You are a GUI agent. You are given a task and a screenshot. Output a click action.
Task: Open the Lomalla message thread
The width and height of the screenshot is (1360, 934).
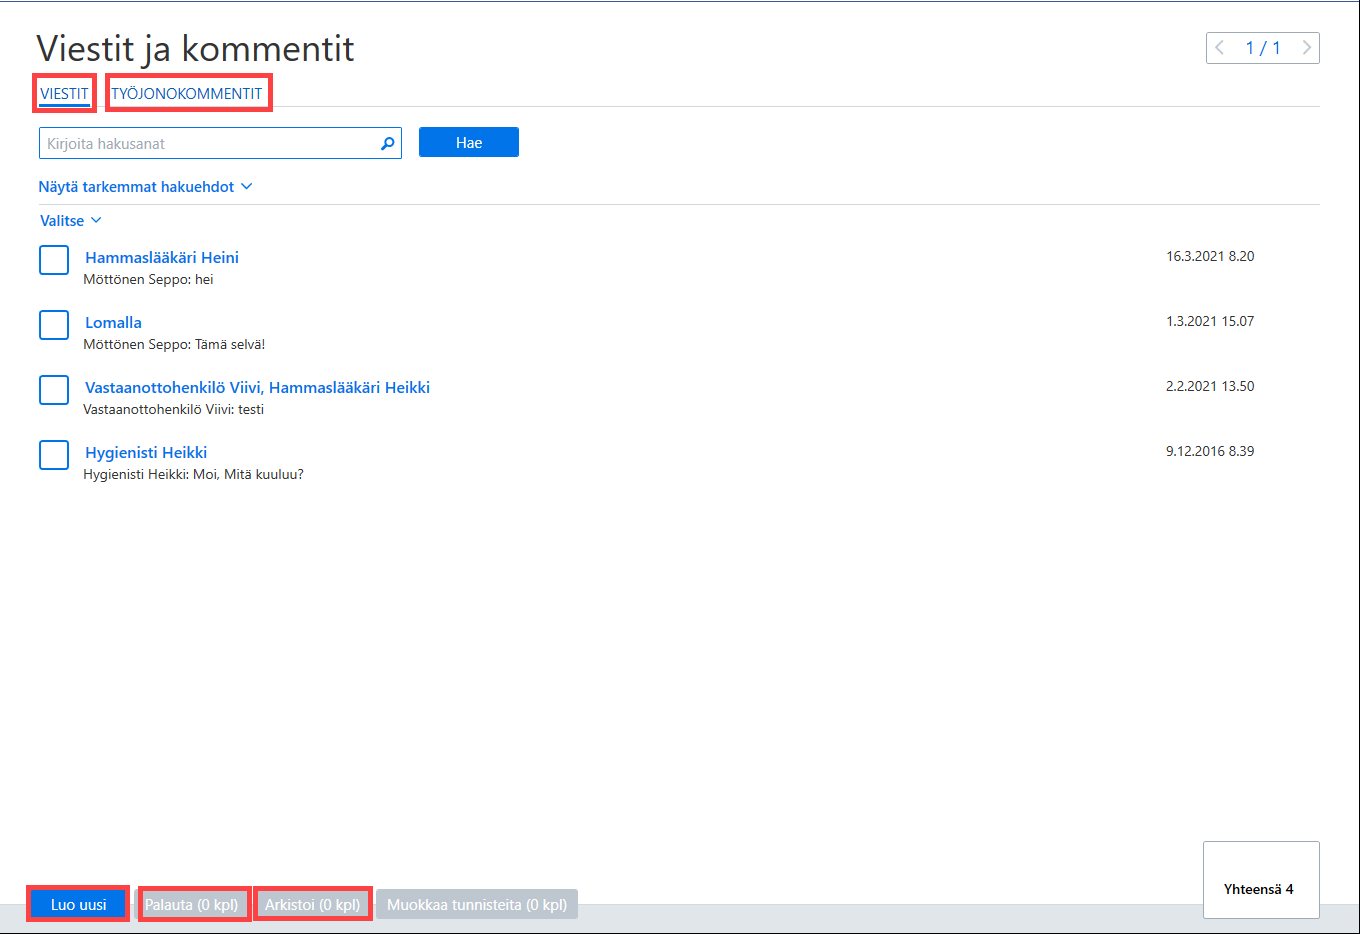(113, 323)
